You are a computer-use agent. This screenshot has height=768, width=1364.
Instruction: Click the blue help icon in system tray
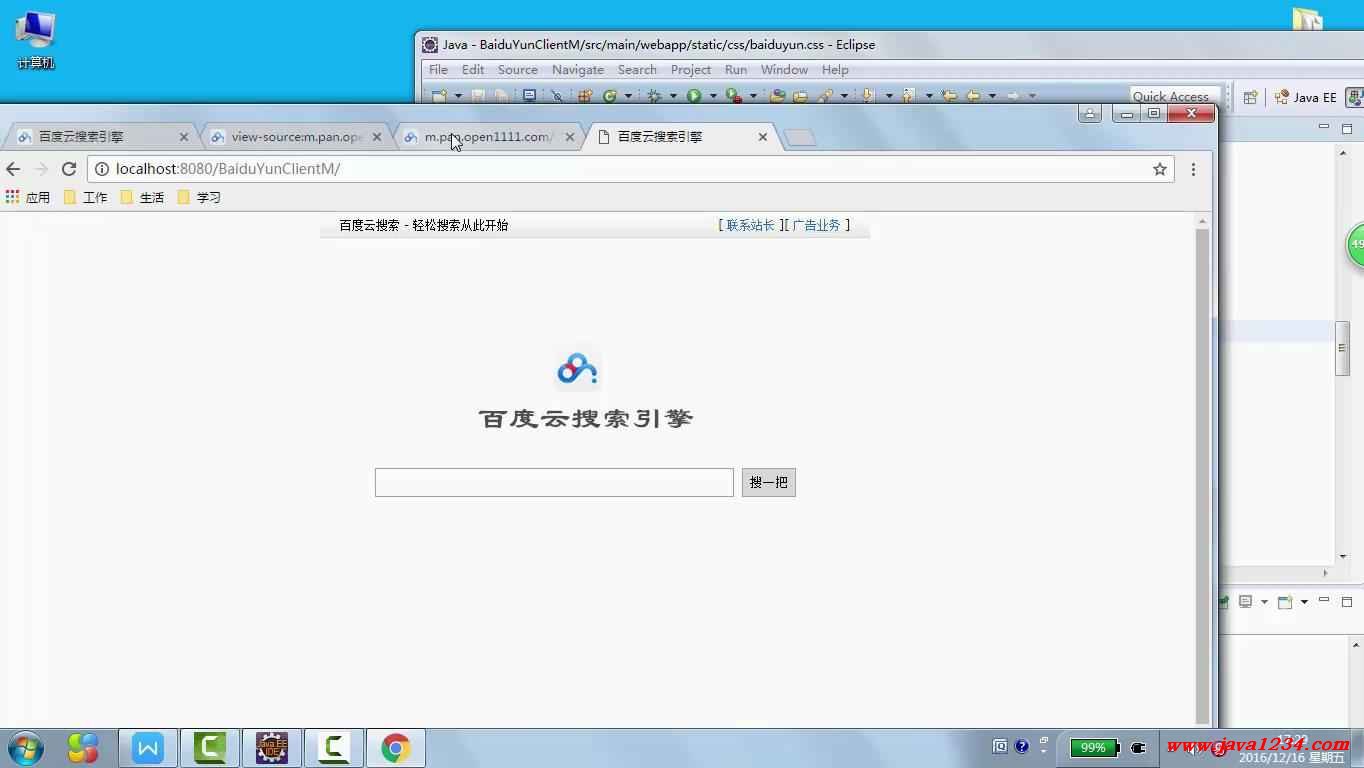coord(1021,746)
